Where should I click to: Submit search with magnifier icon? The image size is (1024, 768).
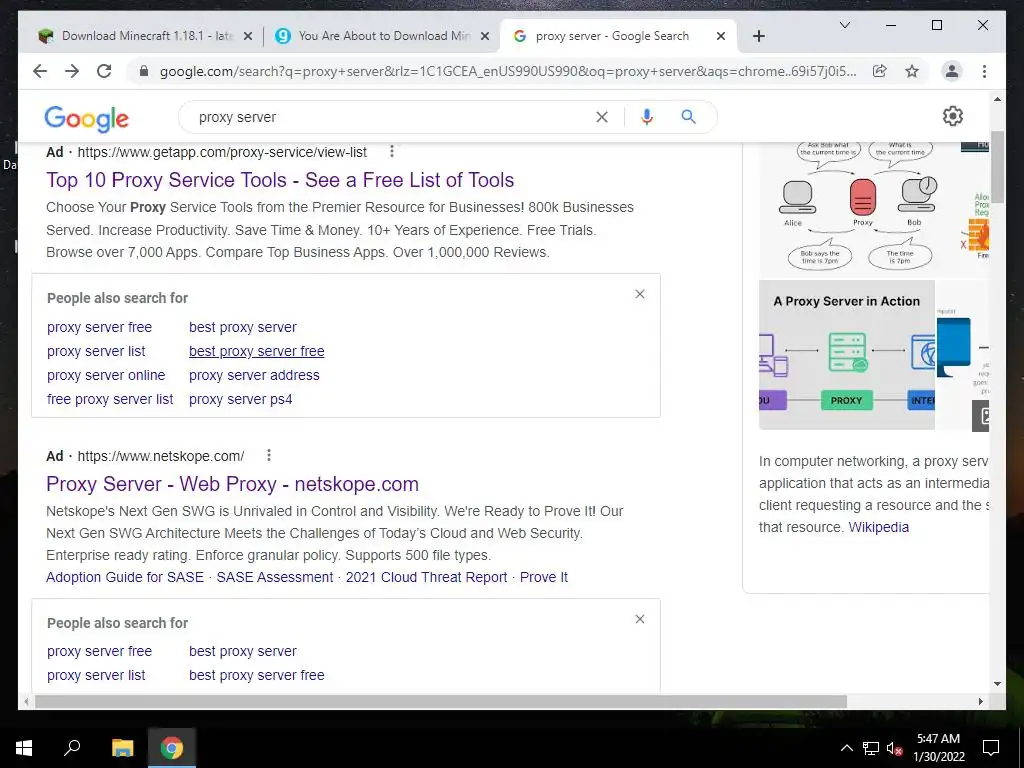(688, 117)
